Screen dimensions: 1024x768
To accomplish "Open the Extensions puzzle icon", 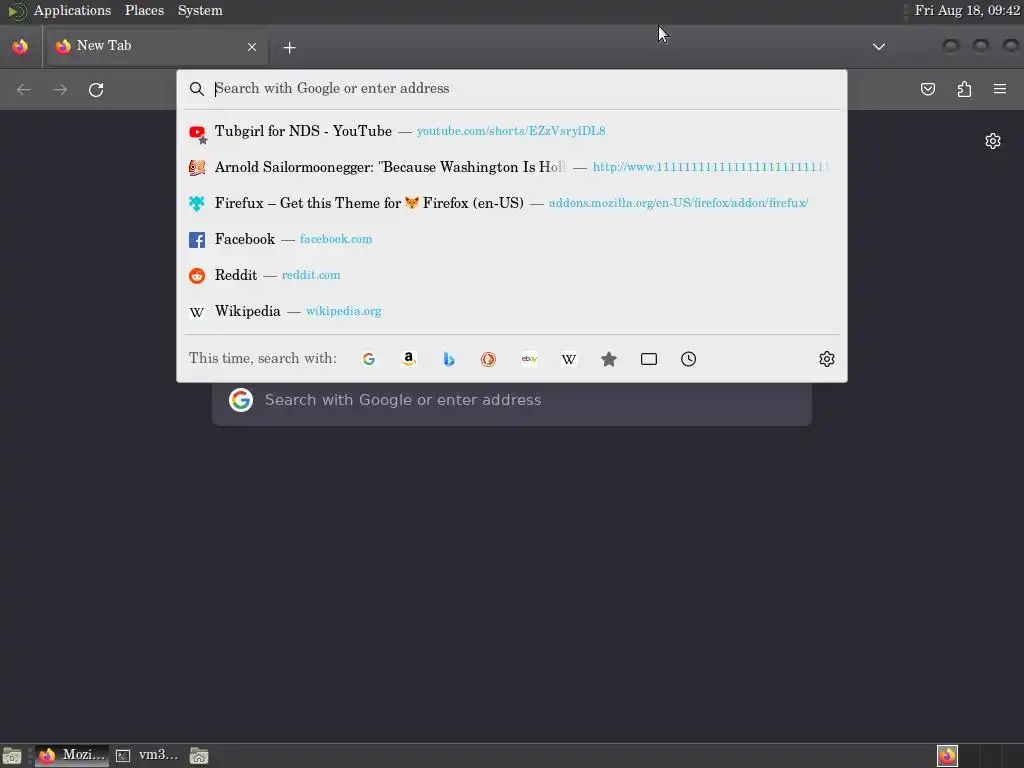I will (964, 89).
